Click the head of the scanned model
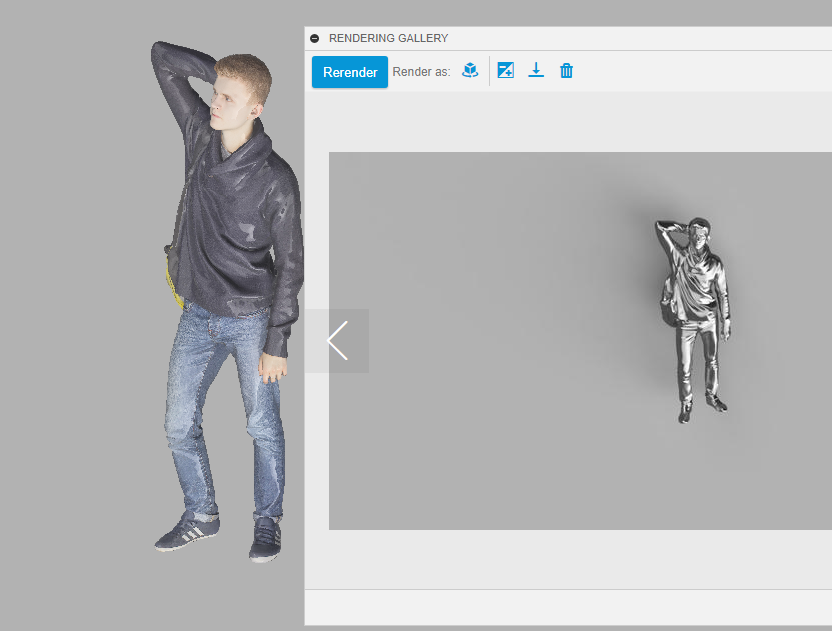 tap(235, 85)
